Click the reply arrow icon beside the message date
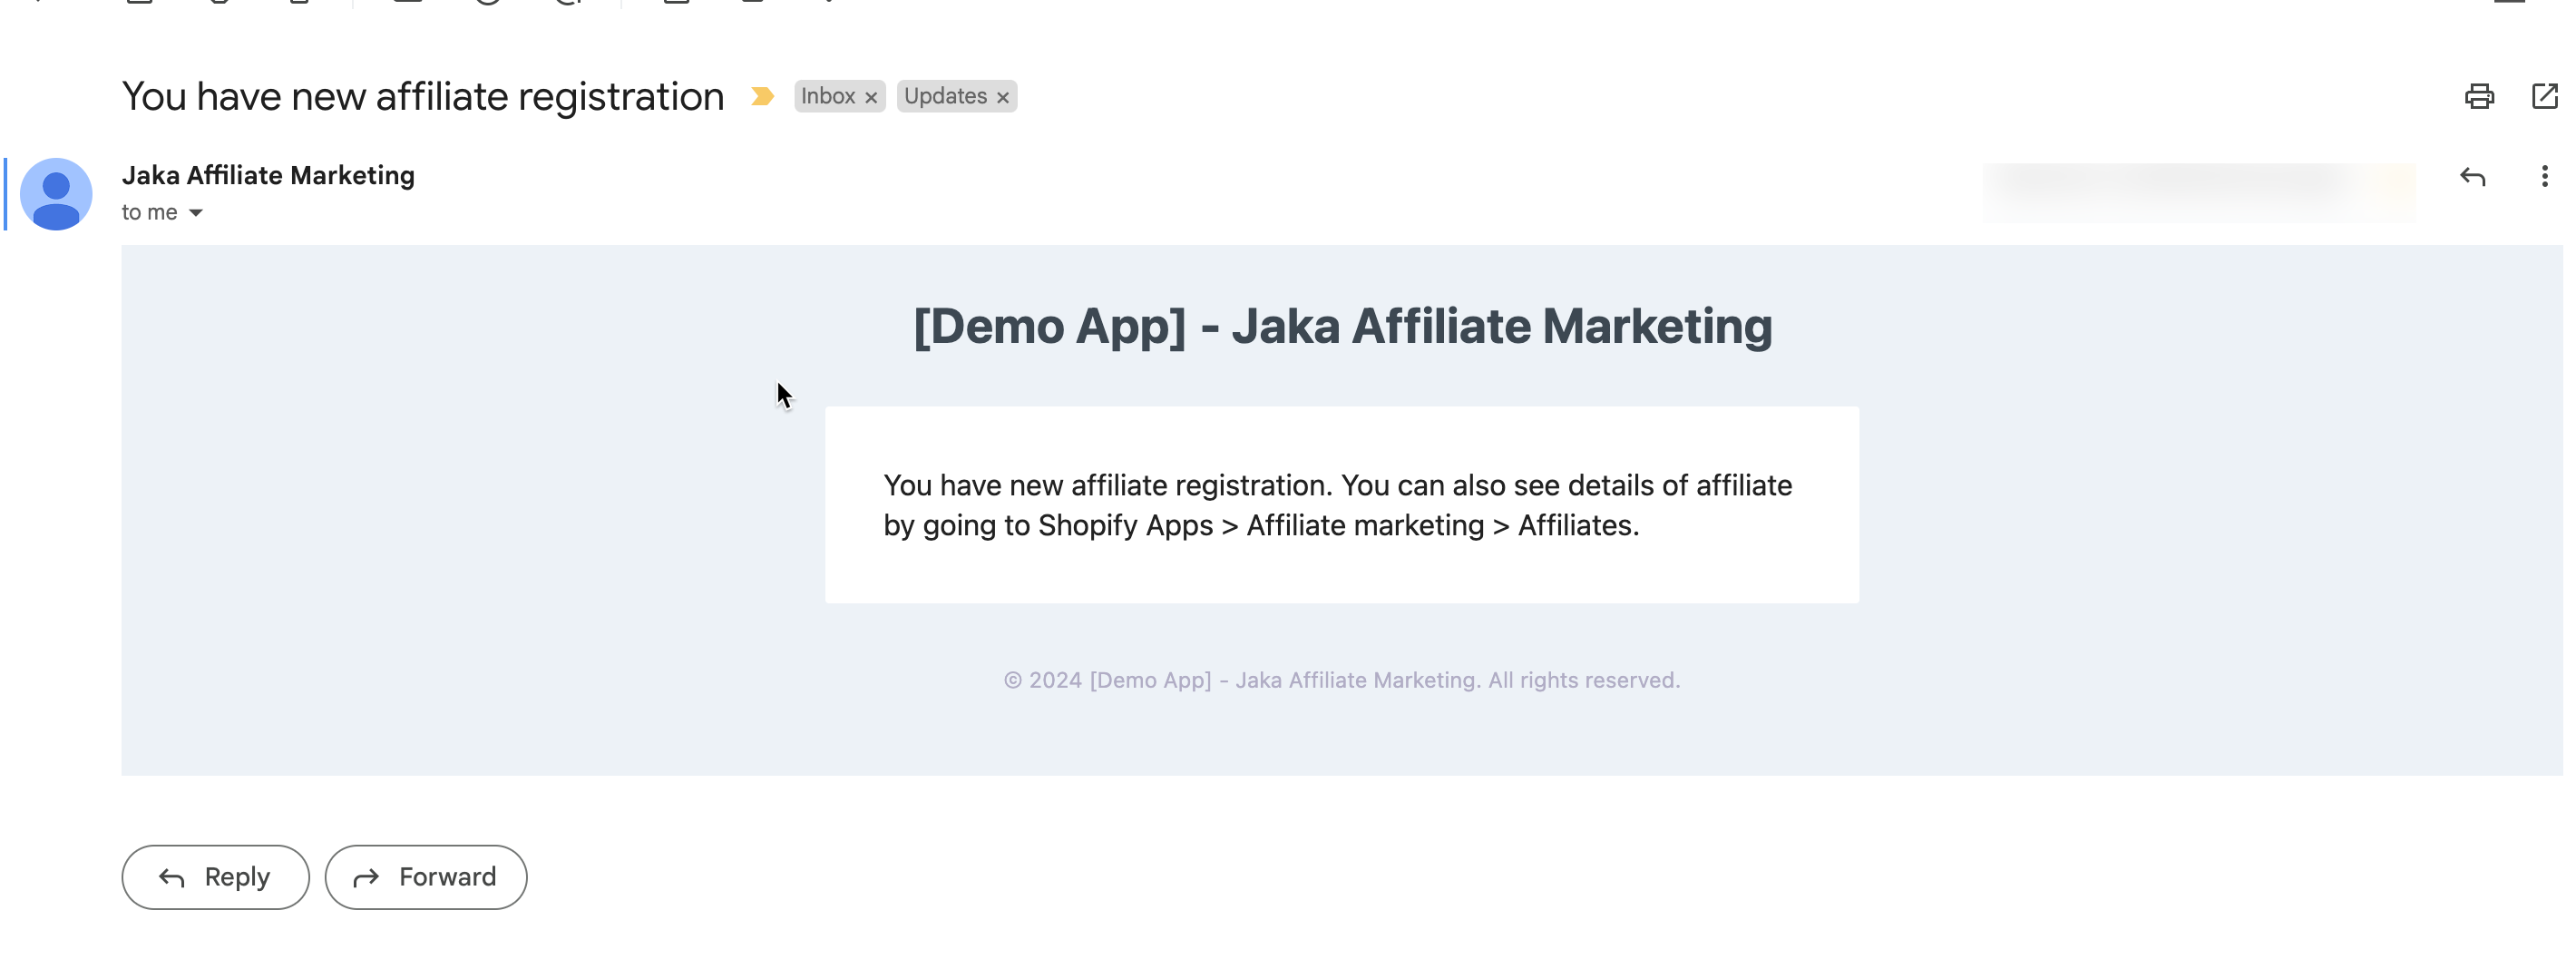The width and height of the screenshot is (2576, 969). (2472, 177)
